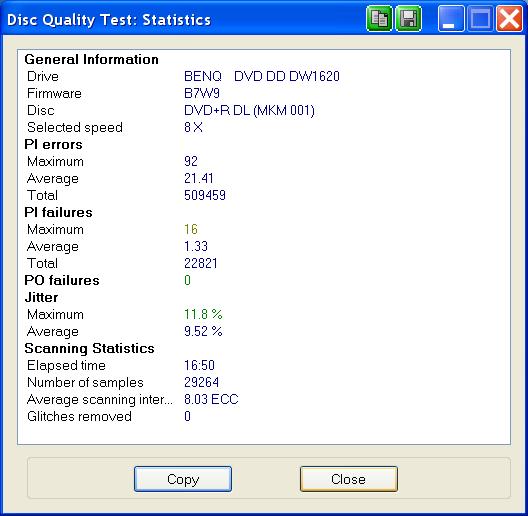The width and height of the screenshot is (528, 516).
Task: Click the floppy disk save icon
Action: (x=408, y=19)
